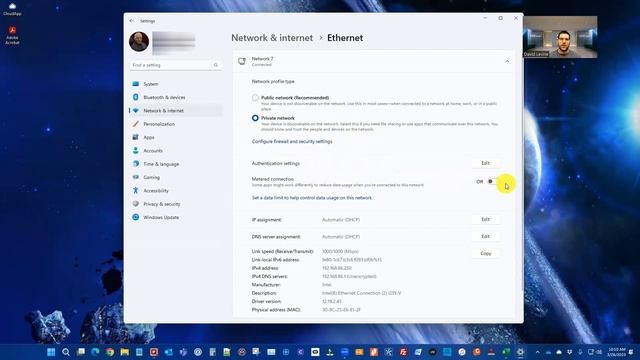Viewport: 640px width, 360px height.
Task: Open File Explorer from the taskbar
Action: pyautogui.click(x=124, y=352)
